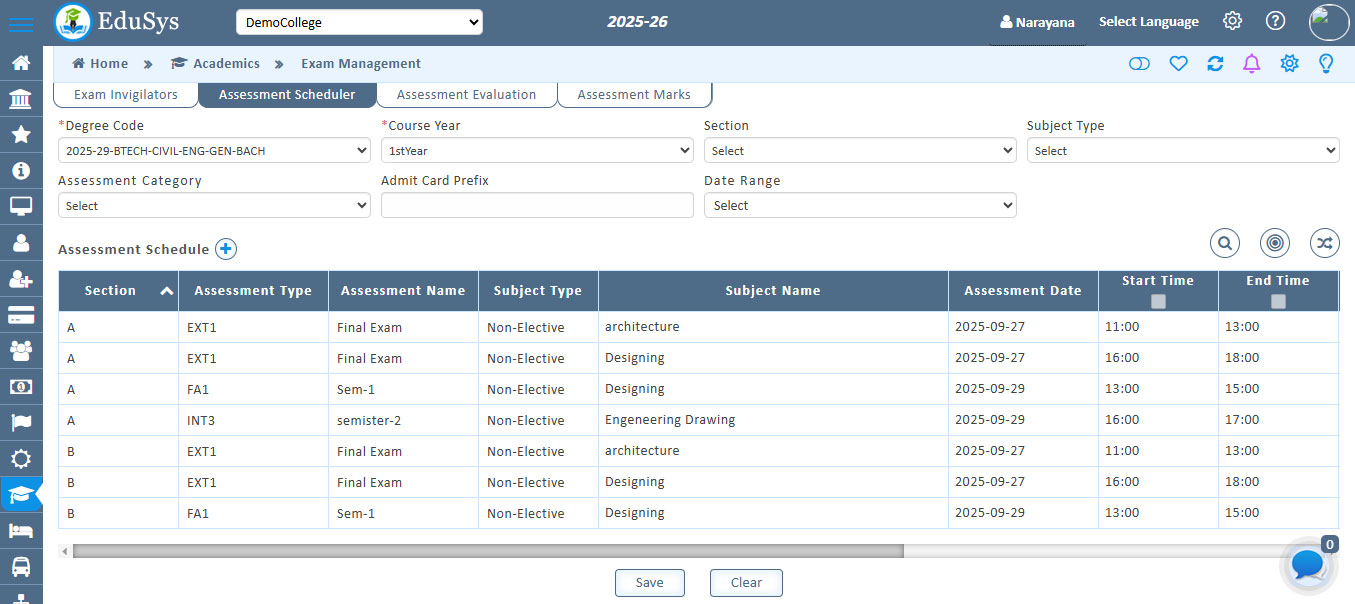This screenshot has height=604, width=1355.
Task: Open the notifications bell icon
Action: point(1251,63)
